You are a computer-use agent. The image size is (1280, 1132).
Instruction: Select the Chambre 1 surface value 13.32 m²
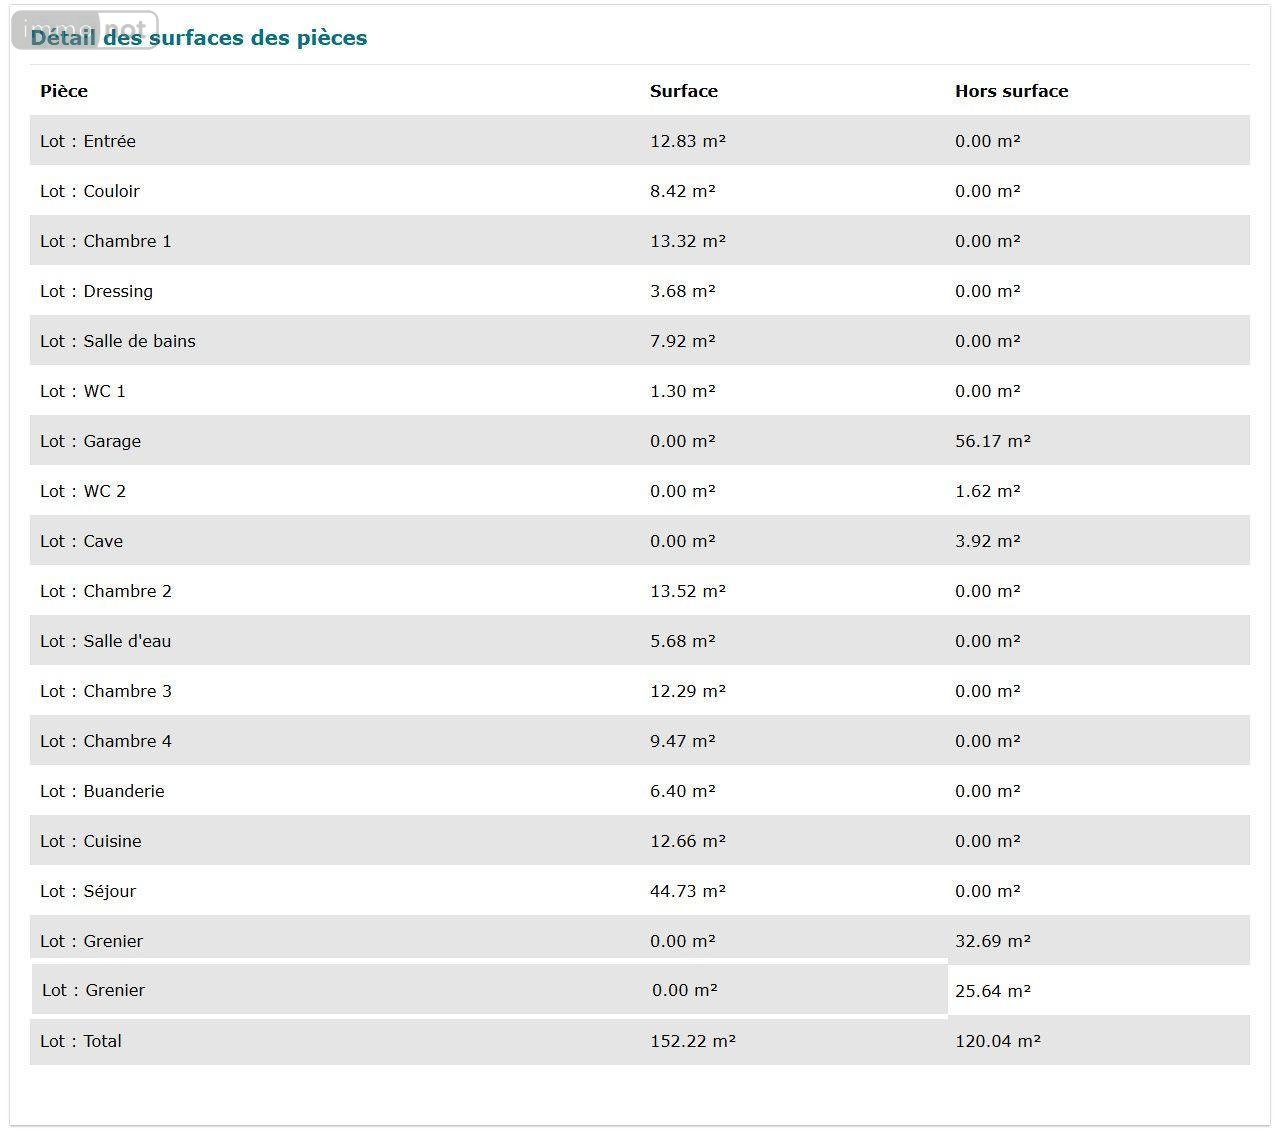(x=687, y=241)
